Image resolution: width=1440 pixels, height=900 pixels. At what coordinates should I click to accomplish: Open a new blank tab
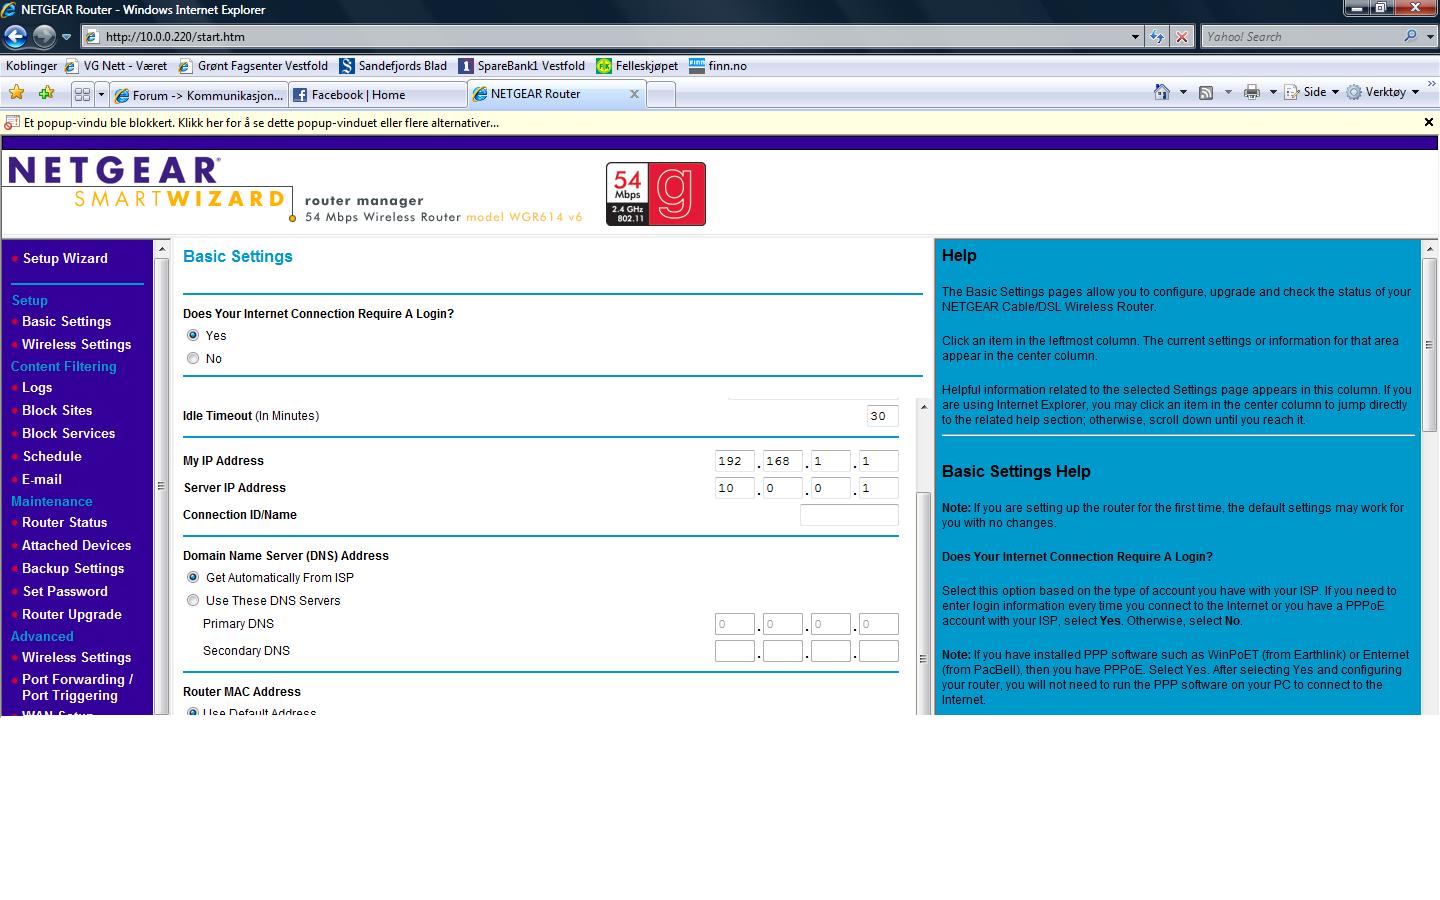click(x=661, y=95)
